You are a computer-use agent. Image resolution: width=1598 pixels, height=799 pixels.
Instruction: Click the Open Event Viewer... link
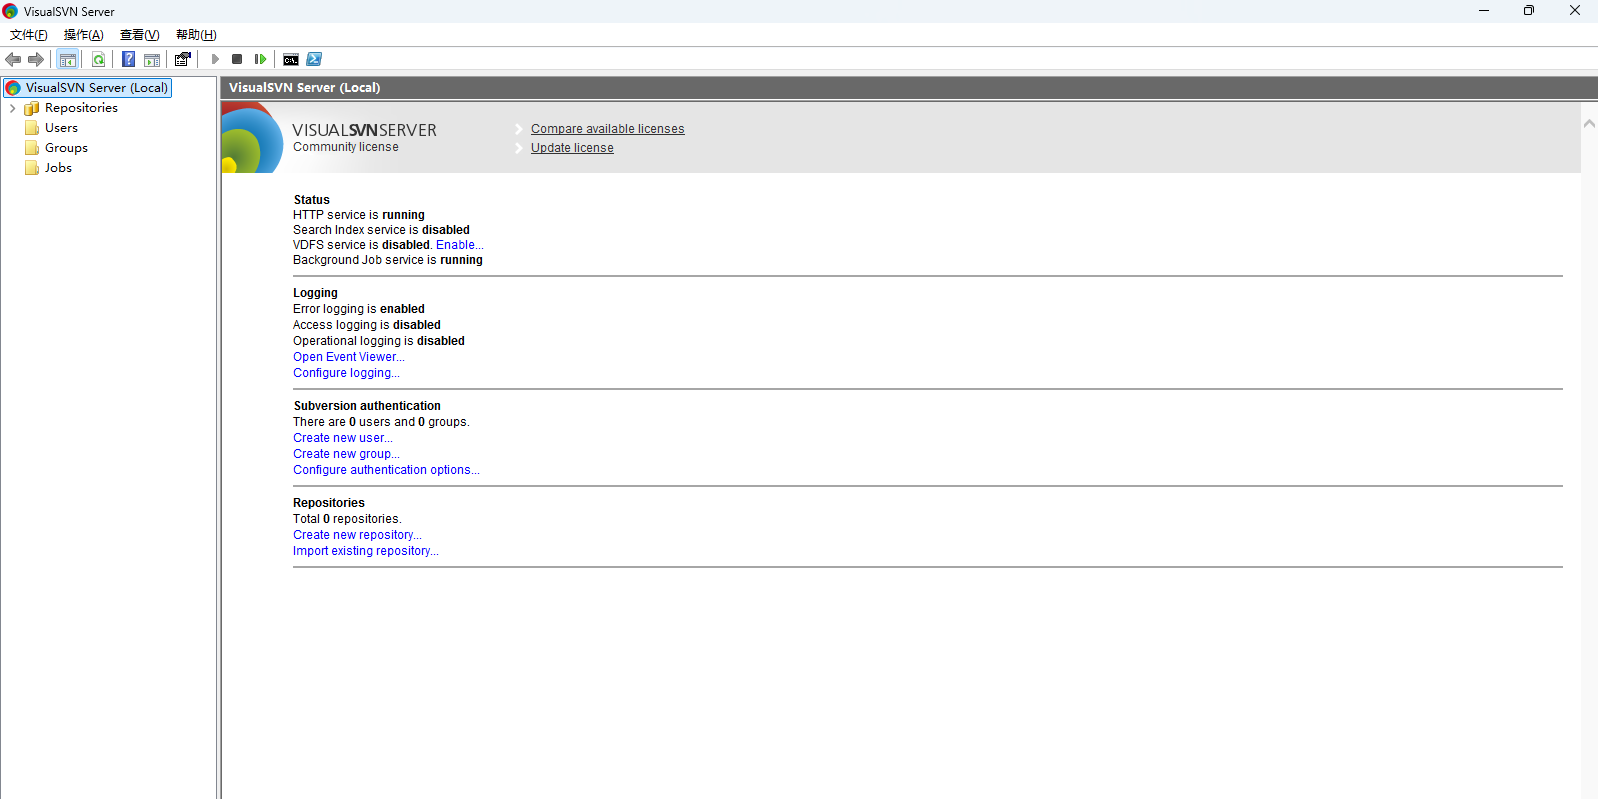coord(349,357)
